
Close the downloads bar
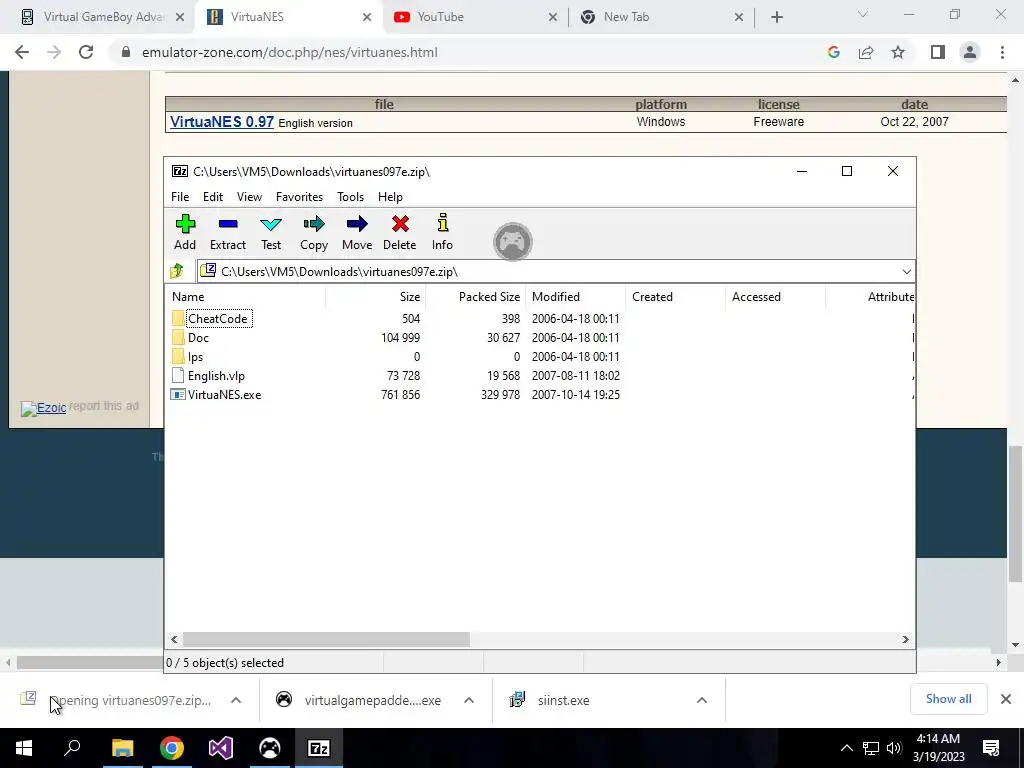tap(1006, 699)
